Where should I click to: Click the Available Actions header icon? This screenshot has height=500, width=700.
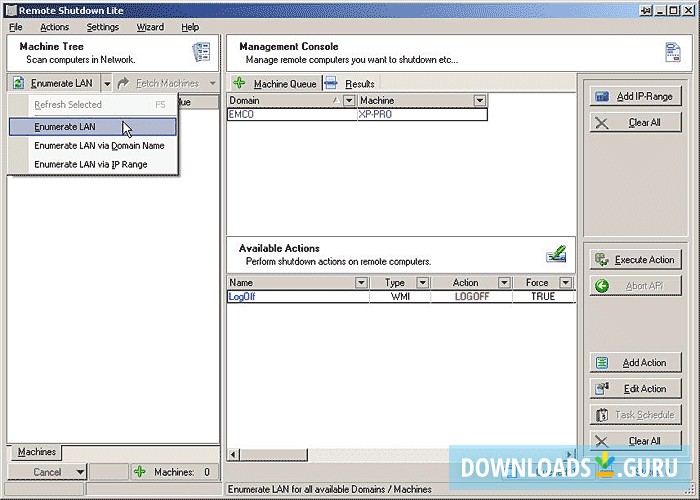(556, 254)
